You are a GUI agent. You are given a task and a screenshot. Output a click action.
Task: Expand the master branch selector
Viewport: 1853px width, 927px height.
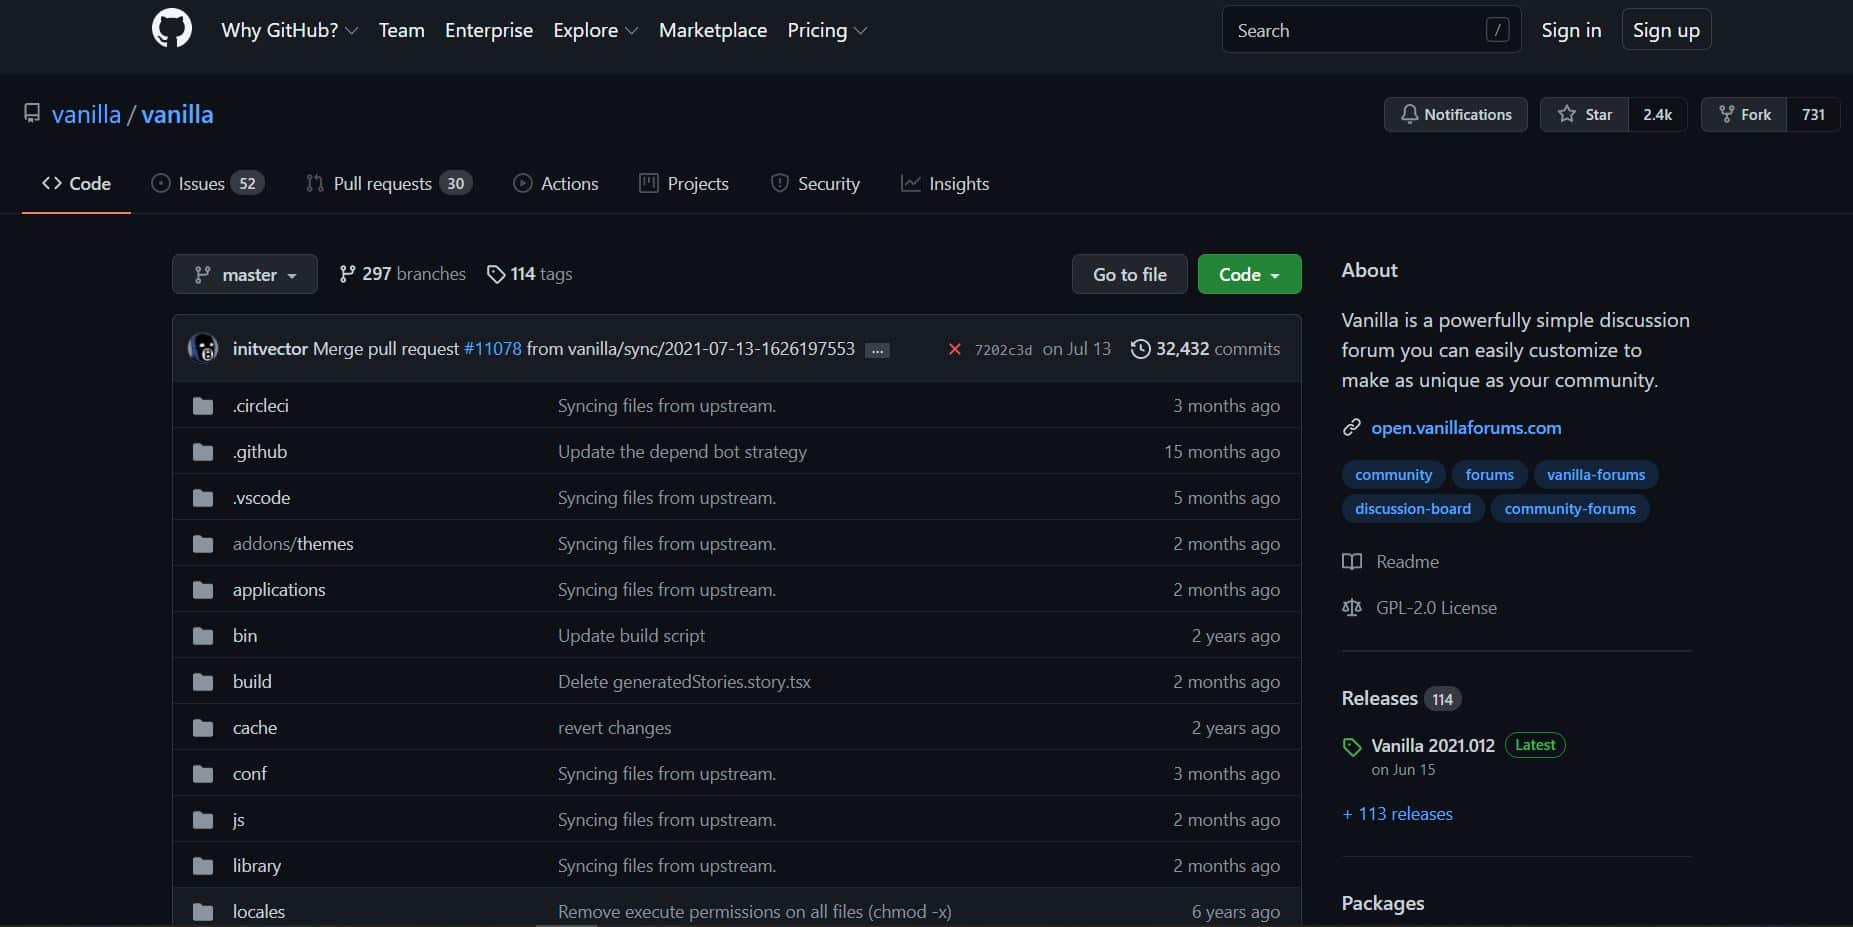click(x=244, y=273)
